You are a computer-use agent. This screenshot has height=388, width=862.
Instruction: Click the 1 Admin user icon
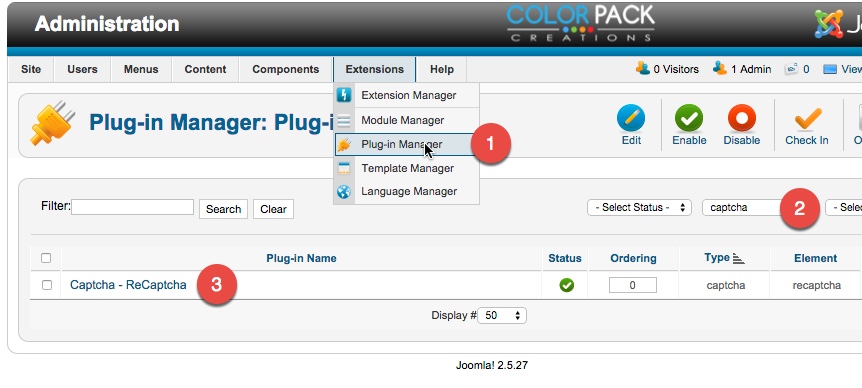[x=720, y=69]
